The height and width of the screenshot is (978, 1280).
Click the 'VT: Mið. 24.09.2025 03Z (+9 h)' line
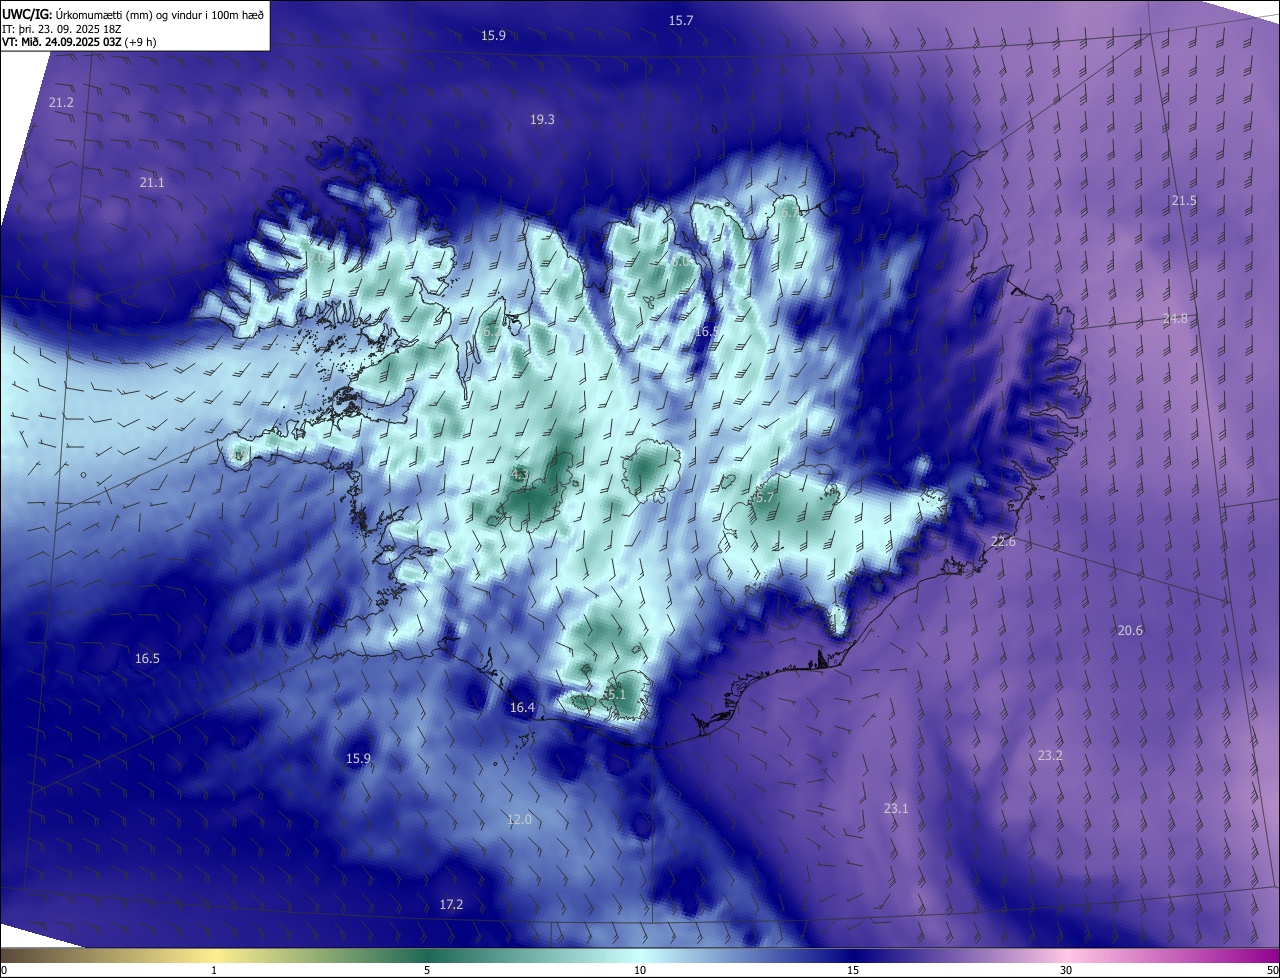[x=80, y=42]
